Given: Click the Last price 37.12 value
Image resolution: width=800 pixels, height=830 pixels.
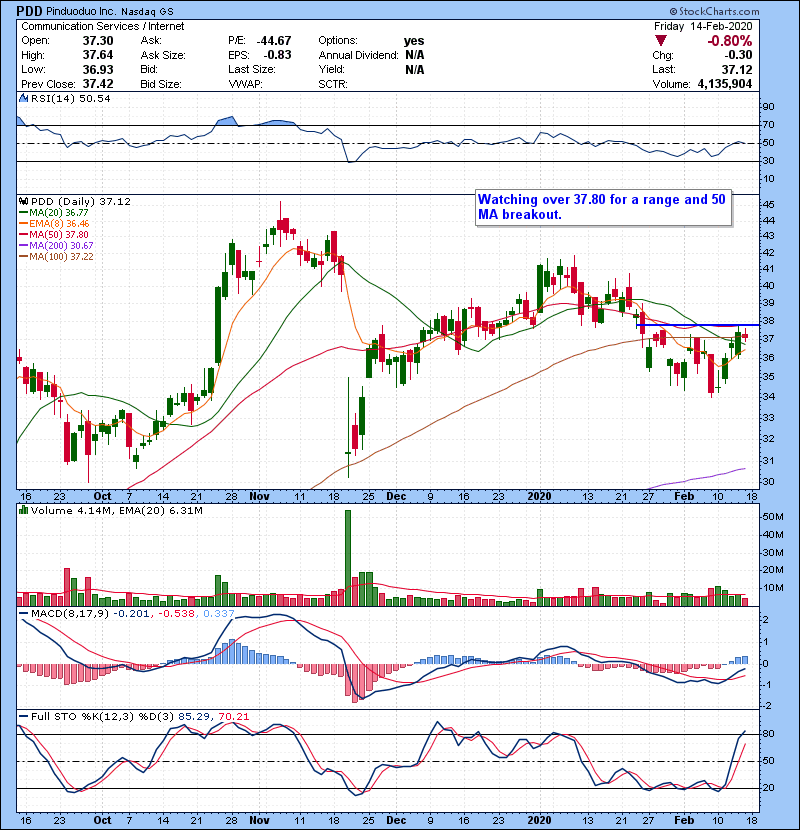Looking at the screenshot, I should pyautogui.click(x=736, y=69).
